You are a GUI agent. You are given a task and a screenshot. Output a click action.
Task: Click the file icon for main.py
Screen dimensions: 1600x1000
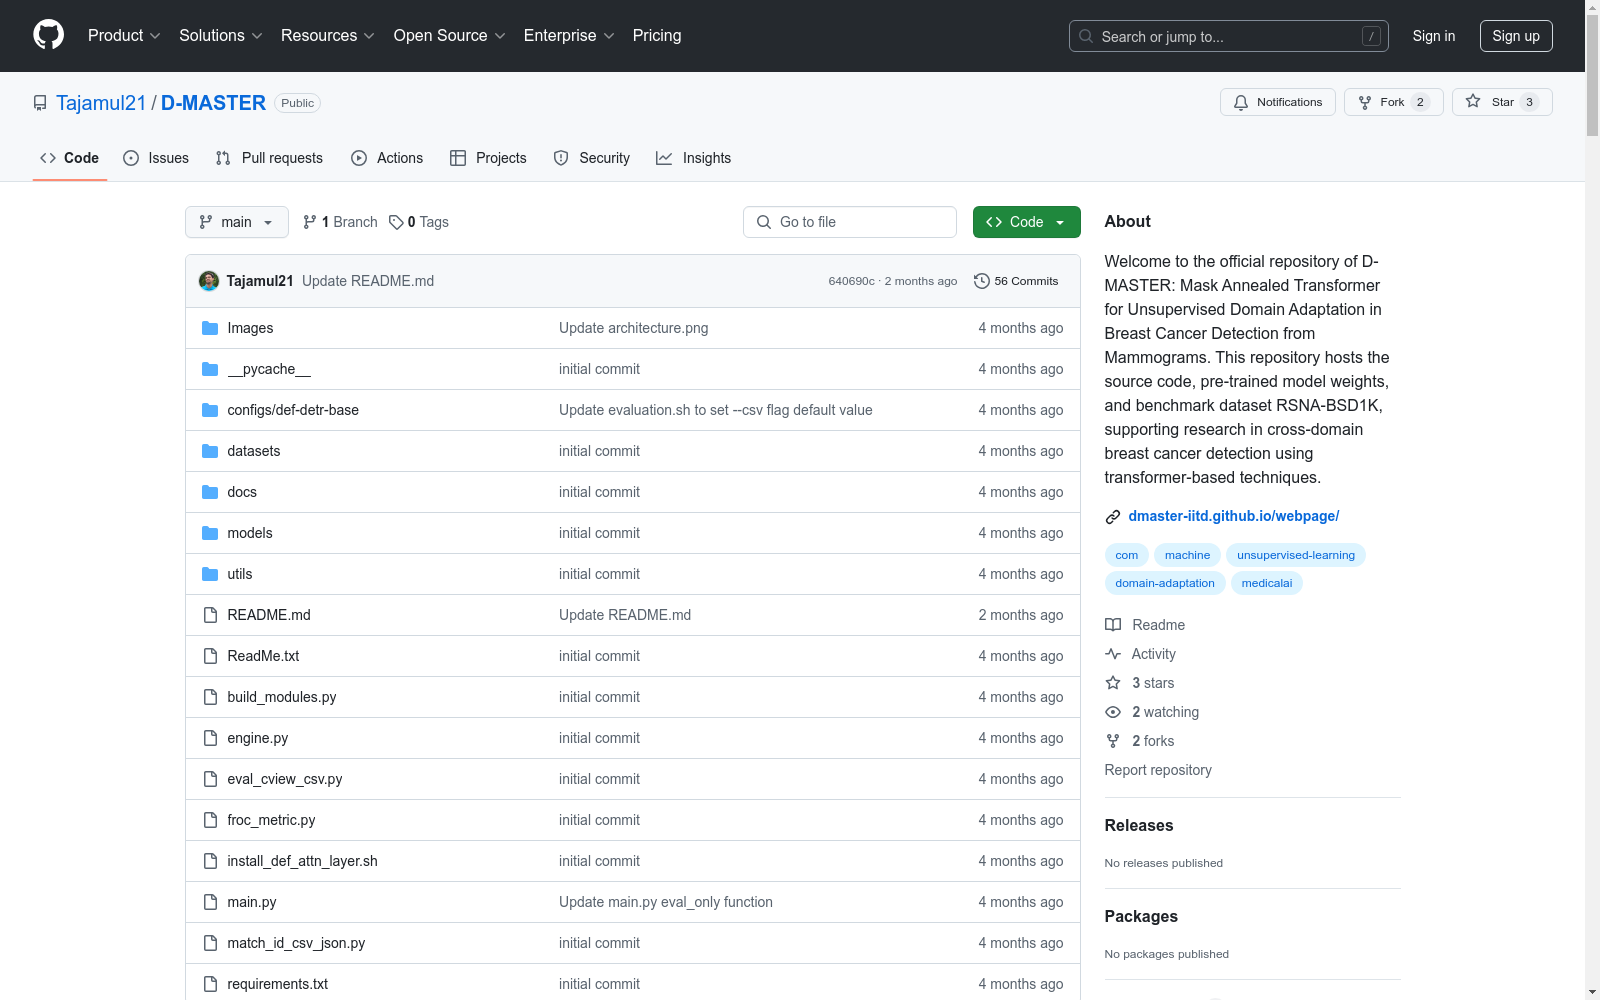210,902
